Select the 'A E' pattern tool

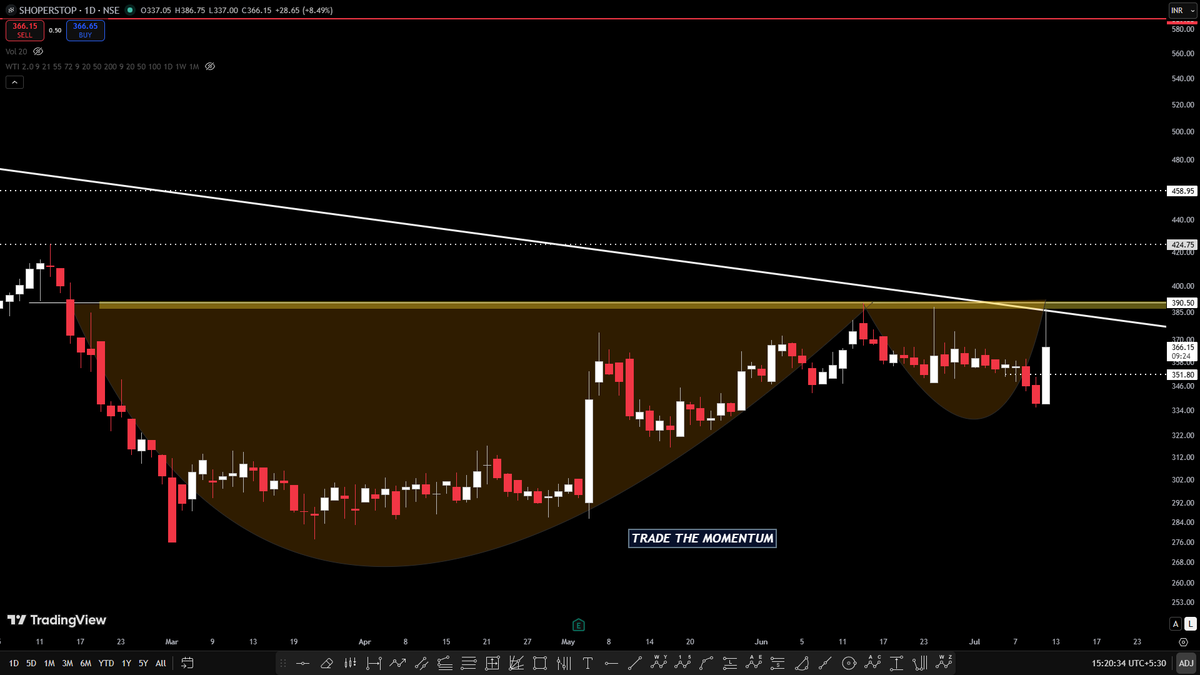(754, 662)
